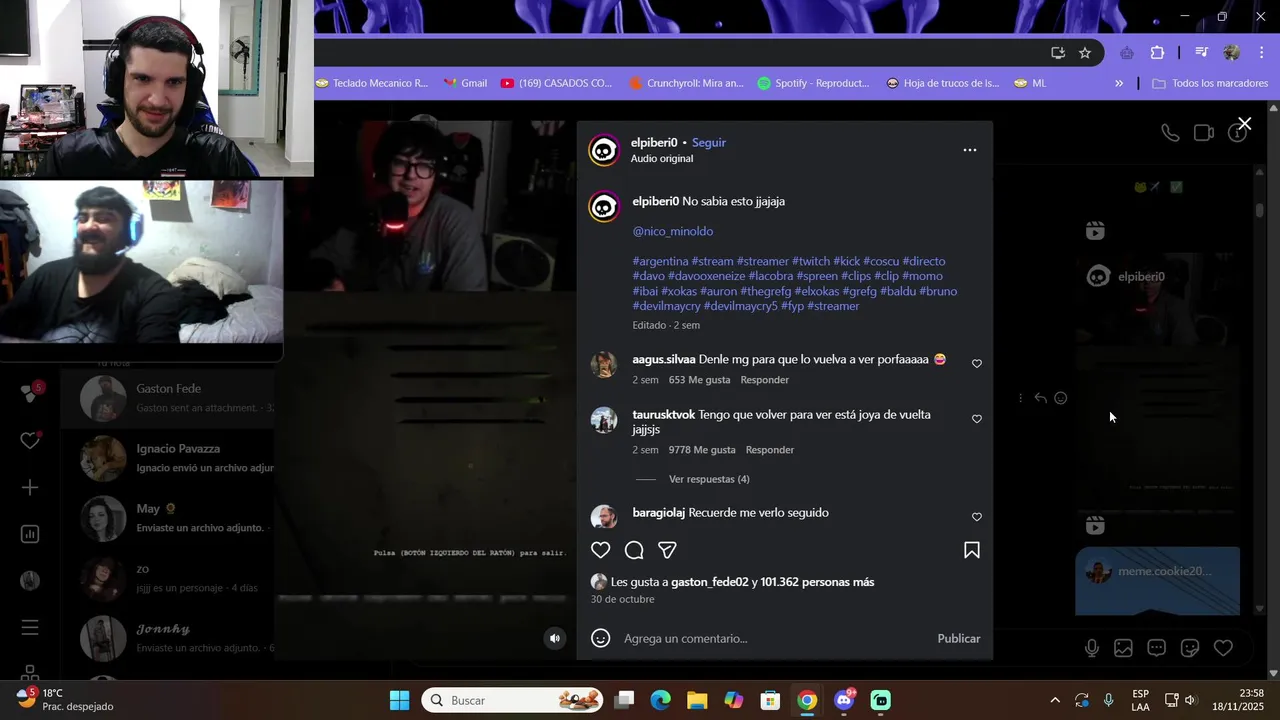Open Notifications heart icon in sidebar
The width and height of the screenshot is (1280, 720).
pos(30,440)
